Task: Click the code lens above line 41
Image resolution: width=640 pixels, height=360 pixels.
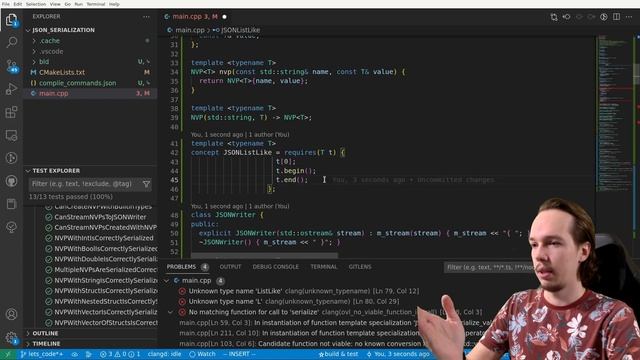Action: [240, 135]
